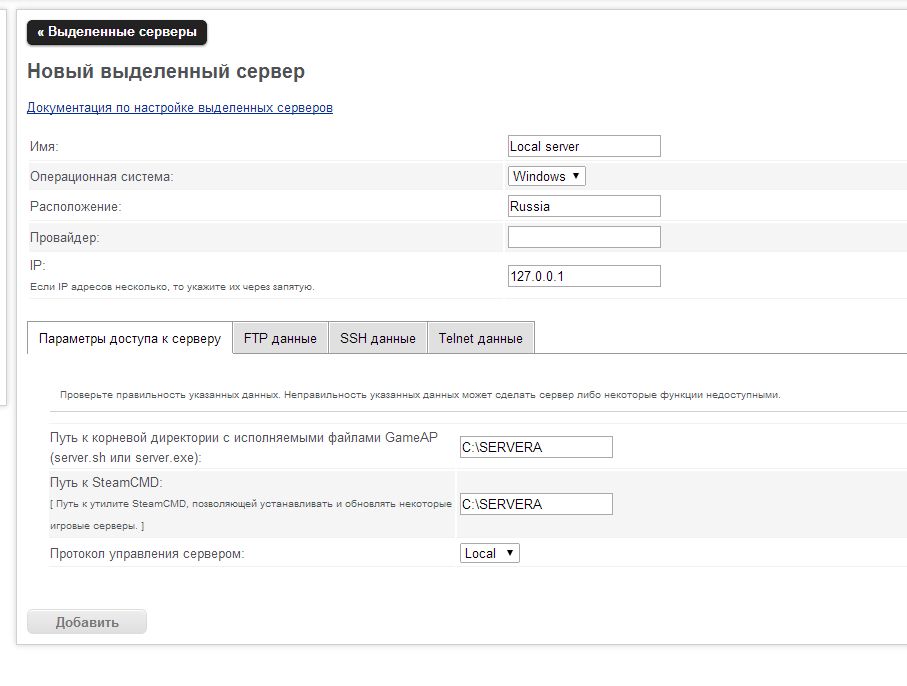Focus the Расположение field with Russia
This screenshot has height=686, width=907.
coord(584,206)
